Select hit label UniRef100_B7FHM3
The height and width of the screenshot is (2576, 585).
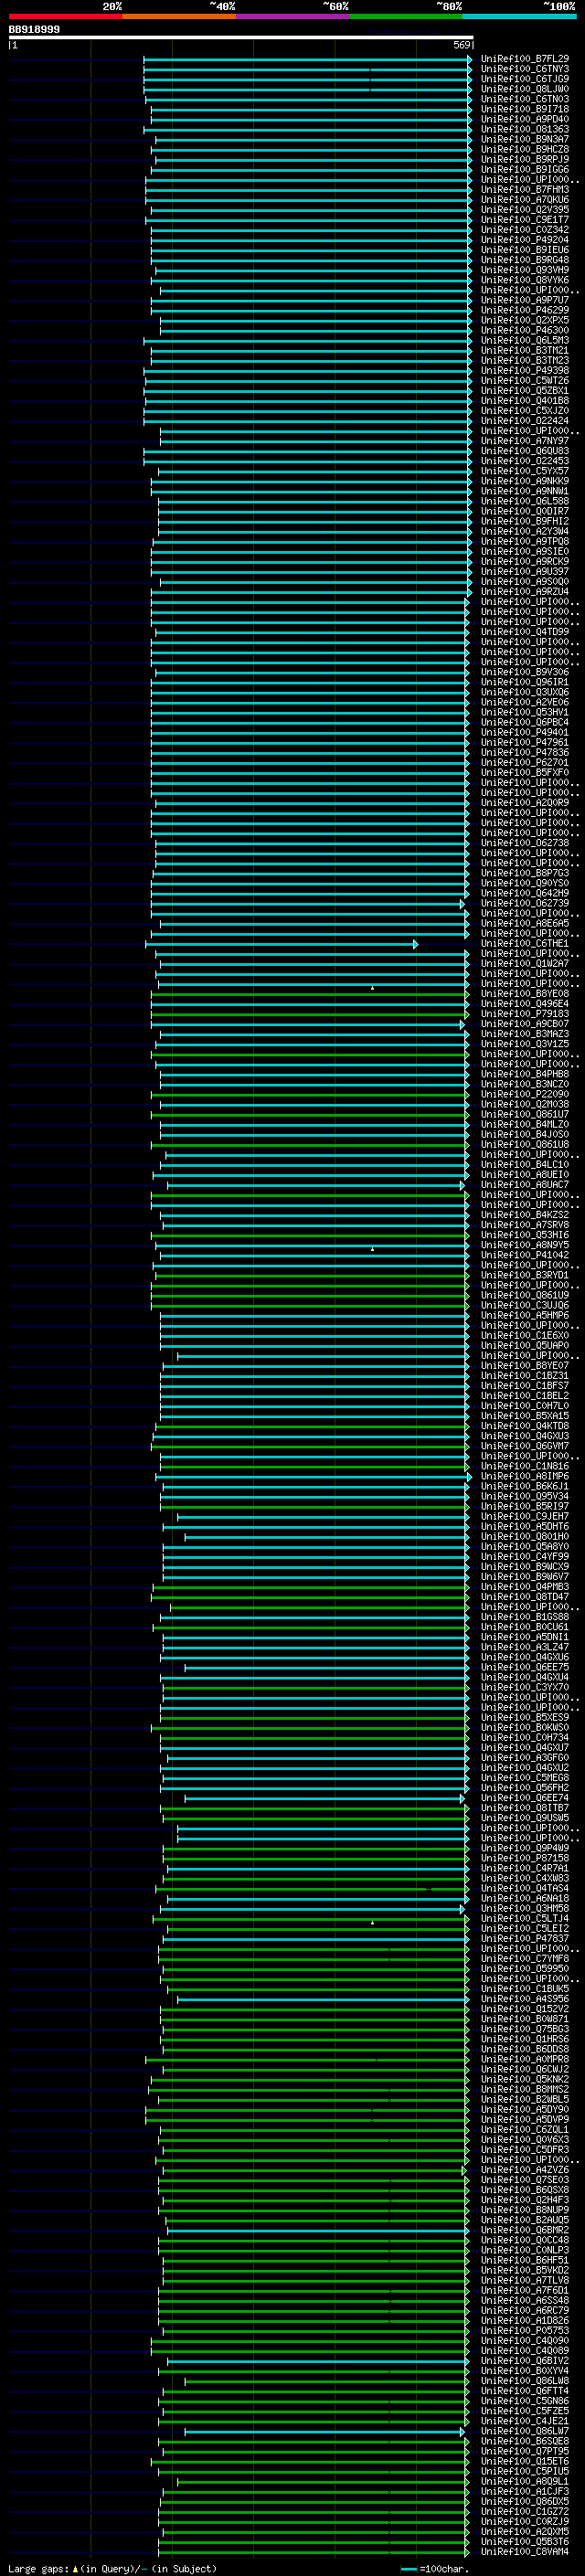coord(525,189)
